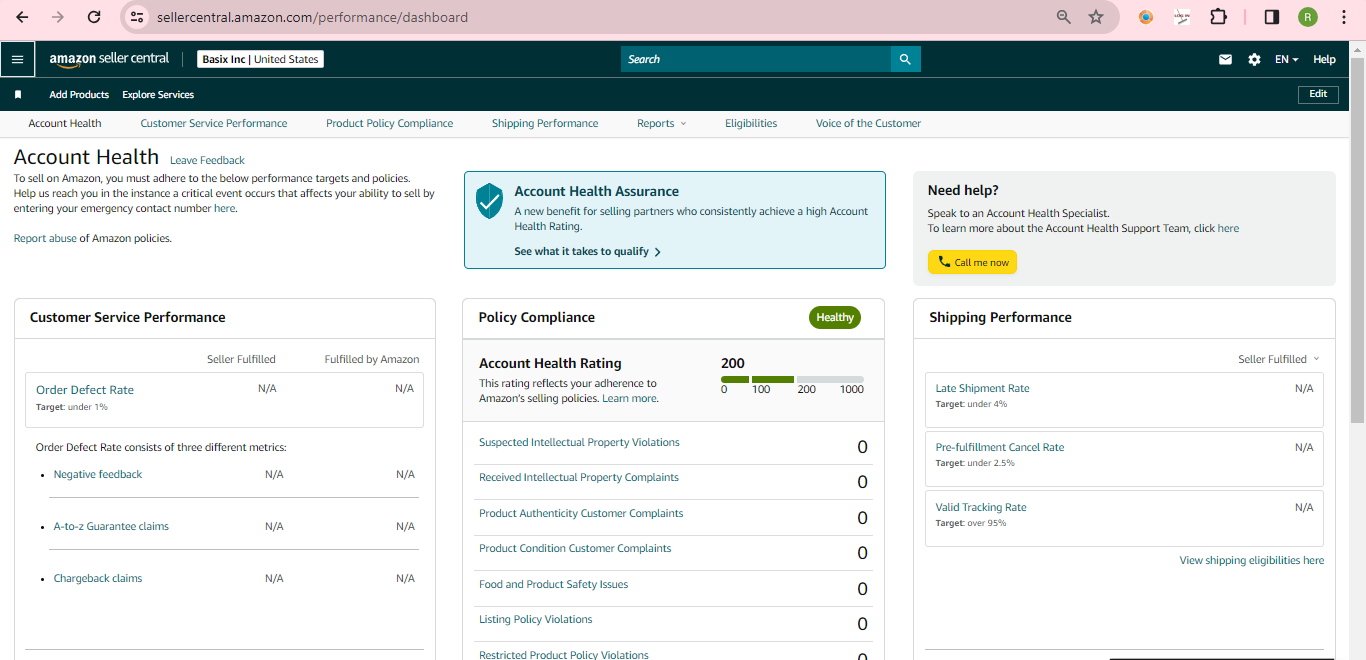Click the Call me now button
This screenshot has height=660, width=1366.
(972, 262)
